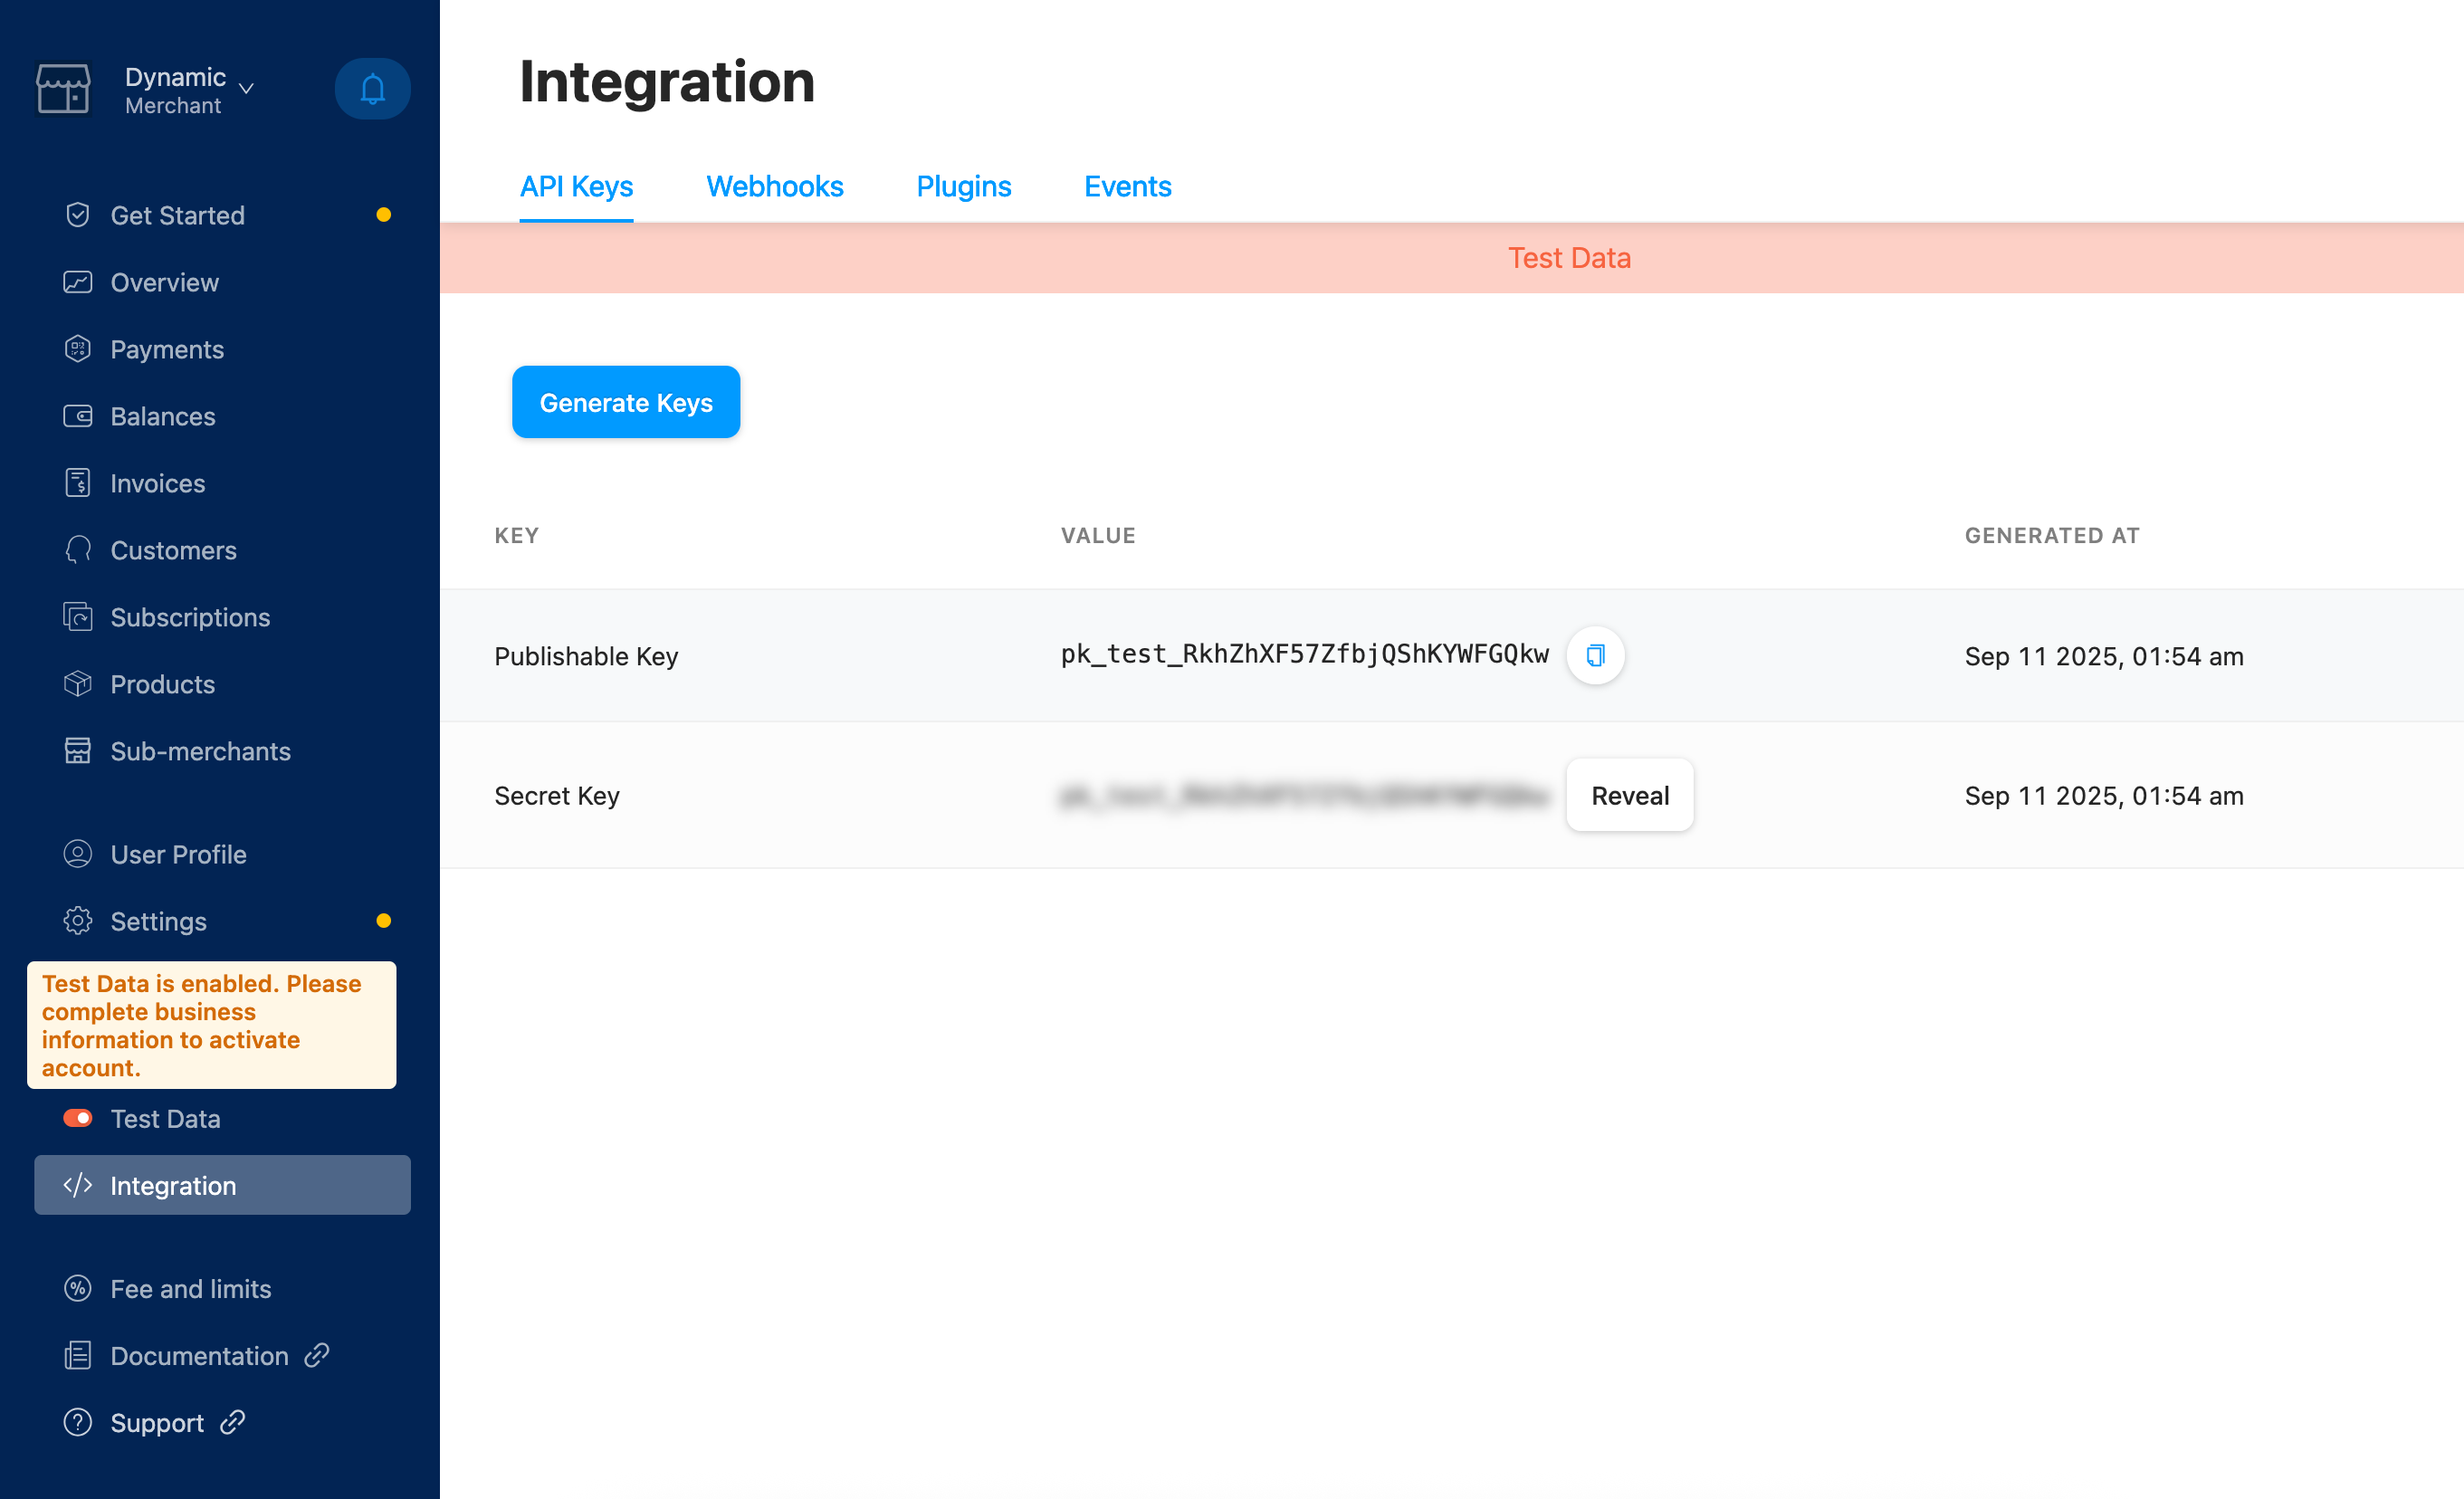
Task: Open Fee and limits percent icon
Action: [78, 1288]
